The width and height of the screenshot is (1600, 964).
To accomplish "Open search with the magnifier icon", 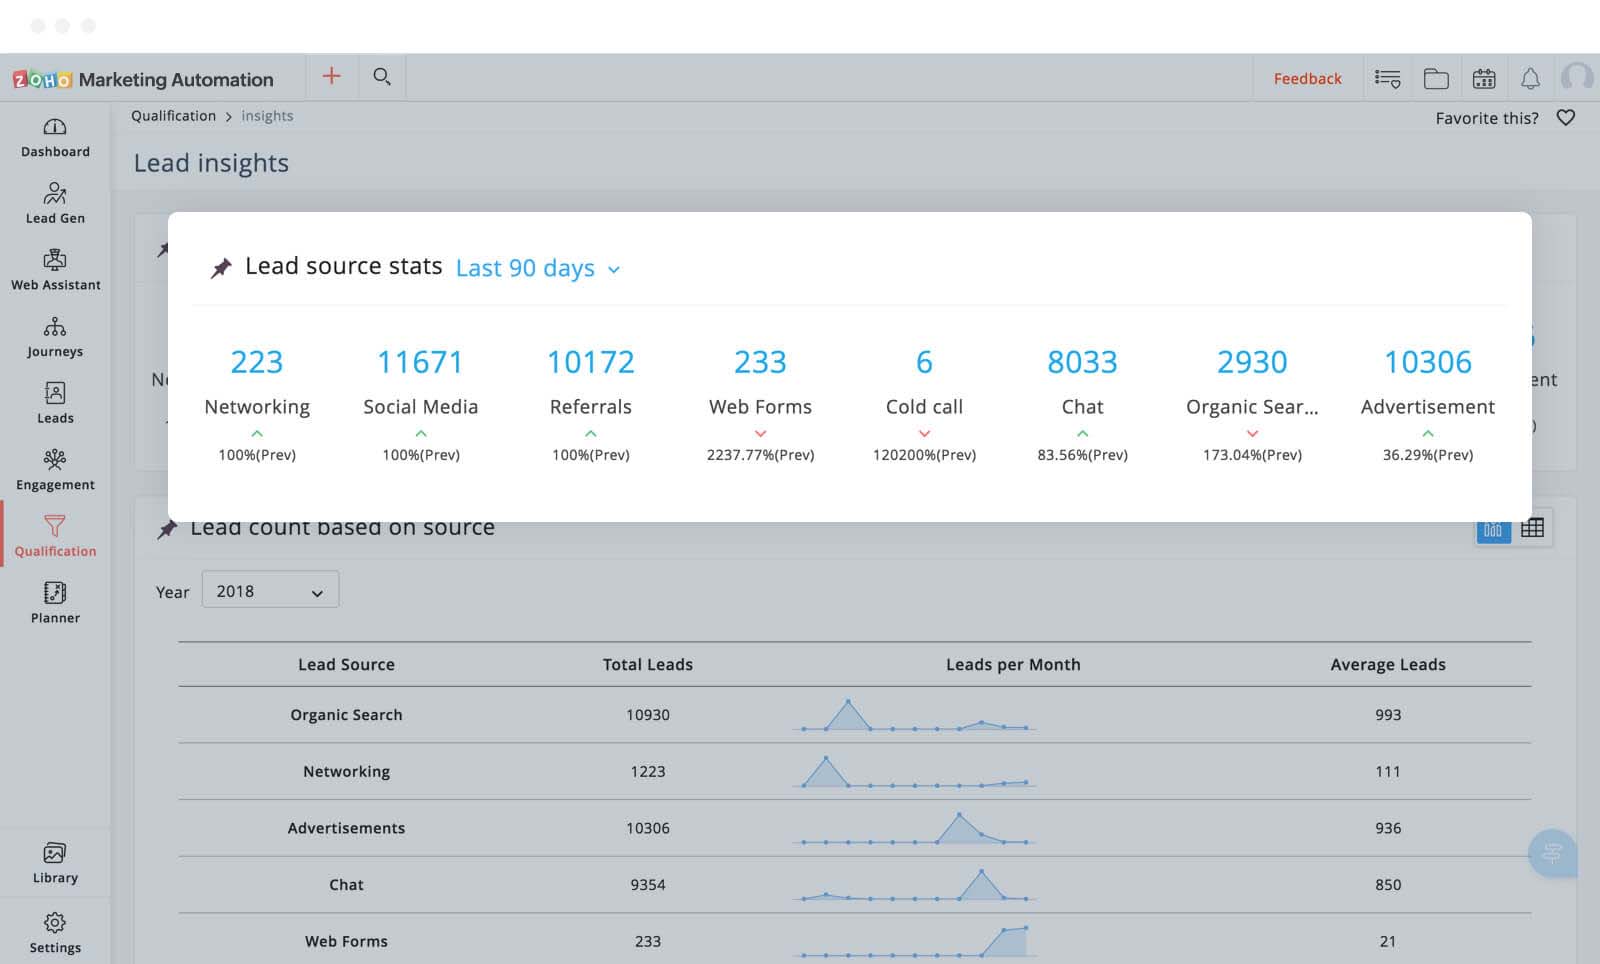I will [x=381, y=77].
